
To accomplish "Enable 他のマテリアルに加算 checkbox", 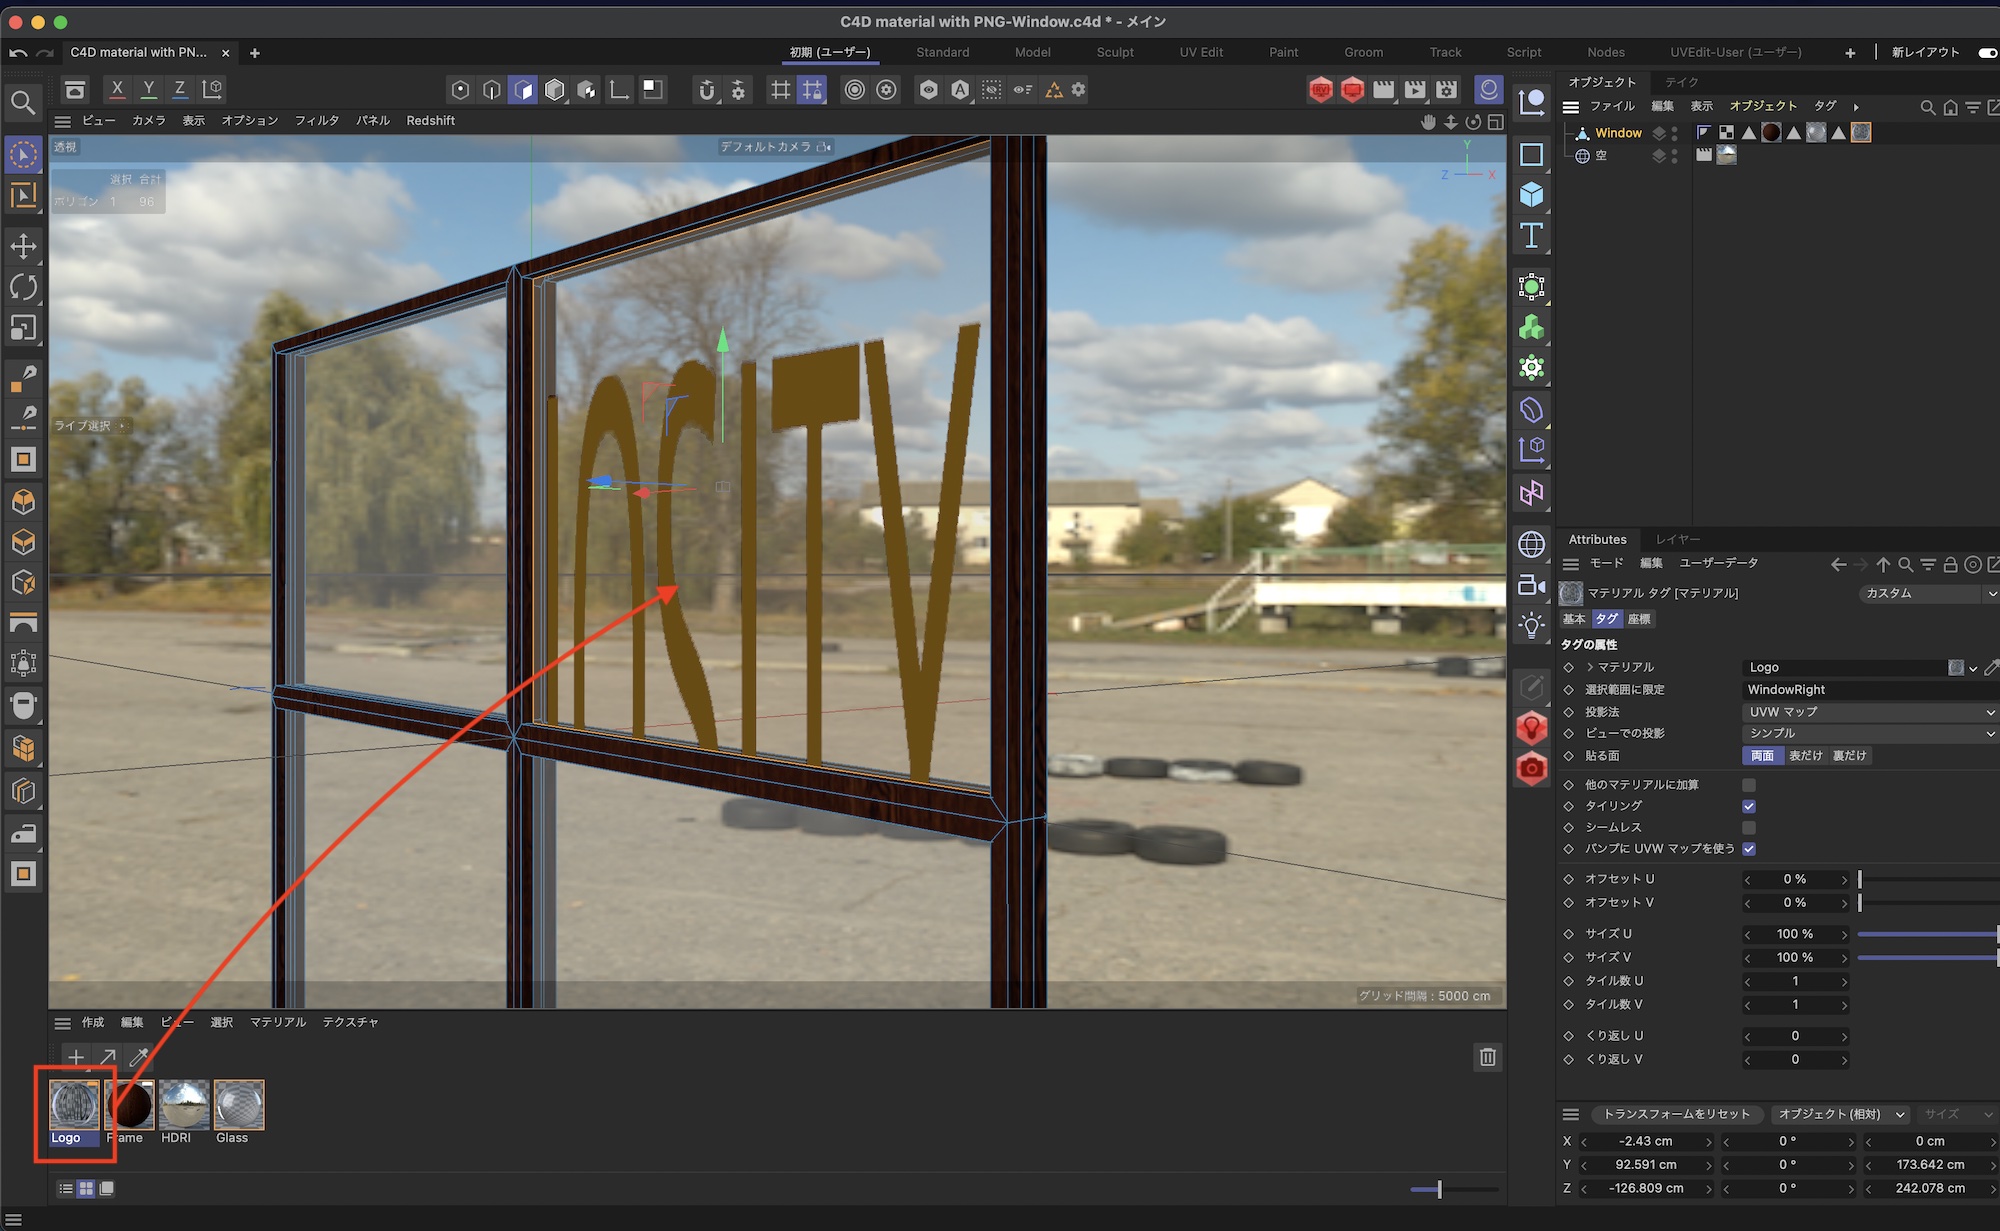I will (1749, 785).
